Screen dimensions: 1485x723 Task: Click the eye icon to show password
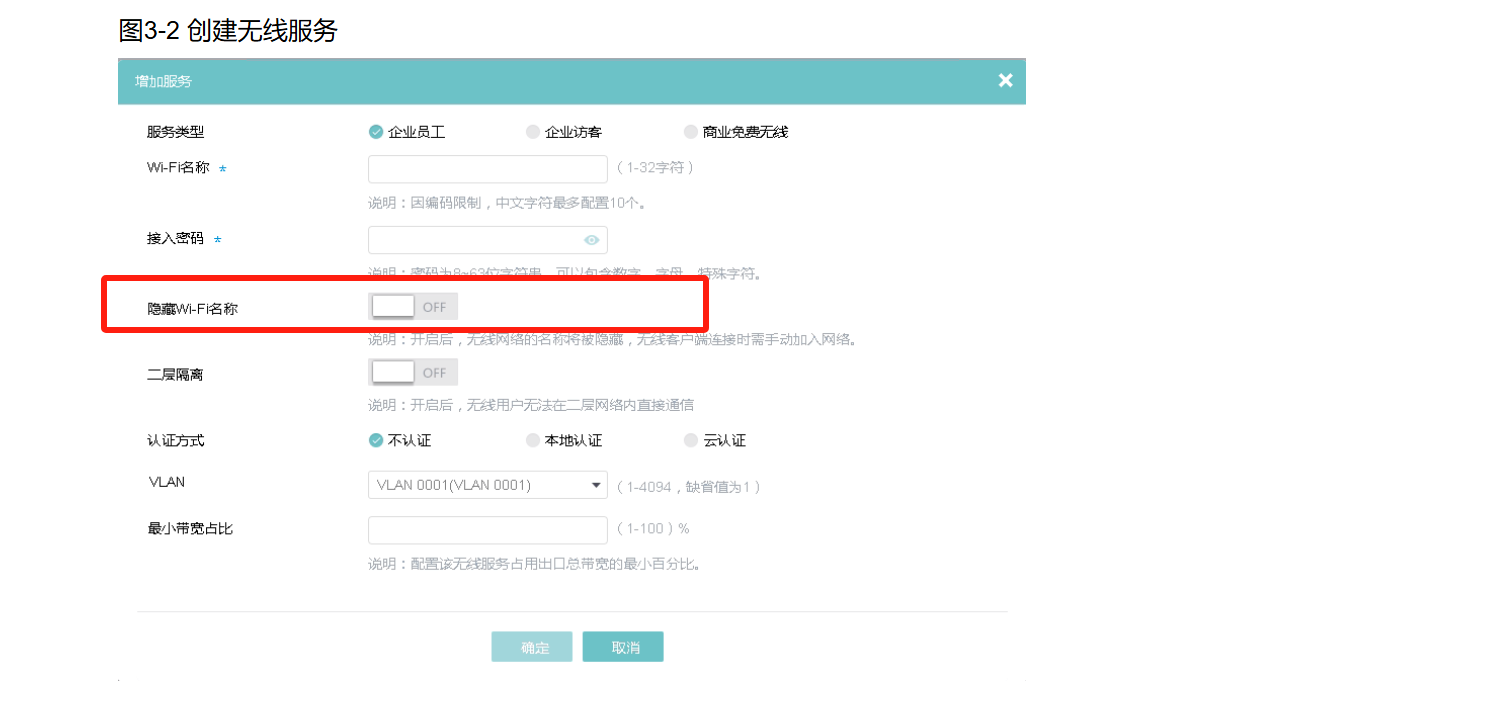[592, 240]
